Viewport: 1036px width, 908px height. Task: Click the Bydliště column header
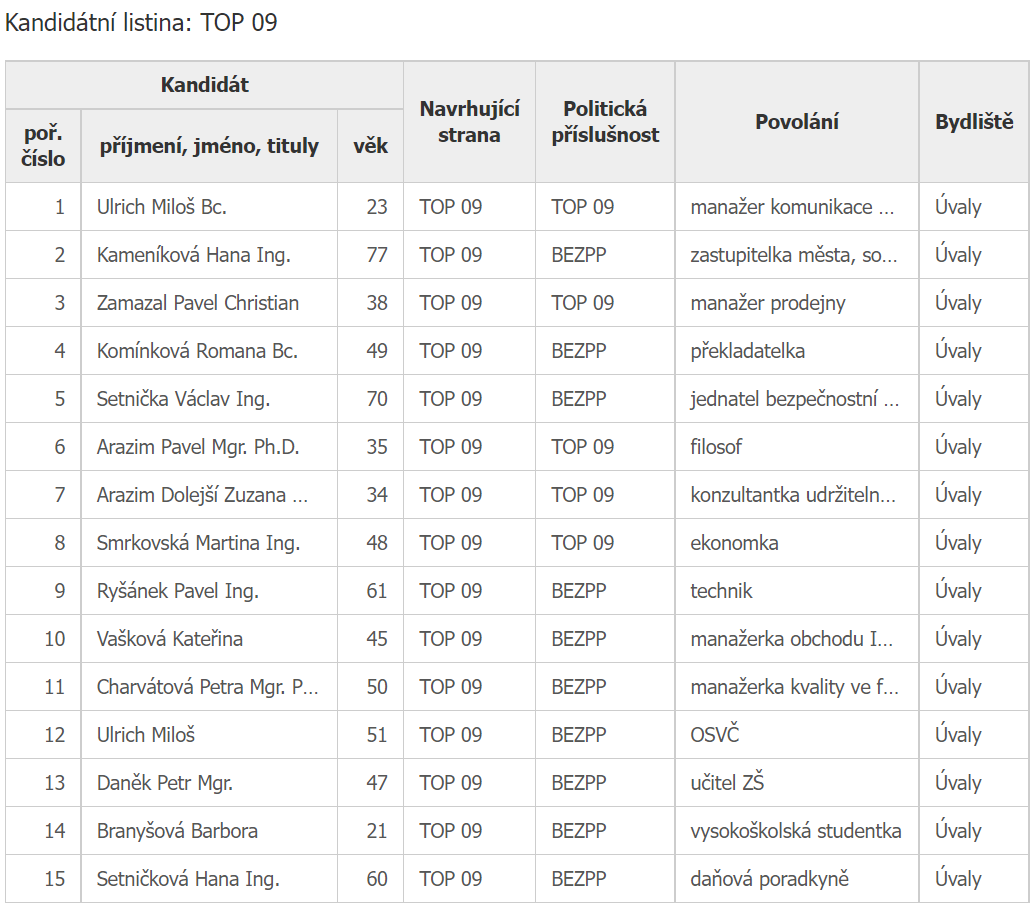[974, 122]
